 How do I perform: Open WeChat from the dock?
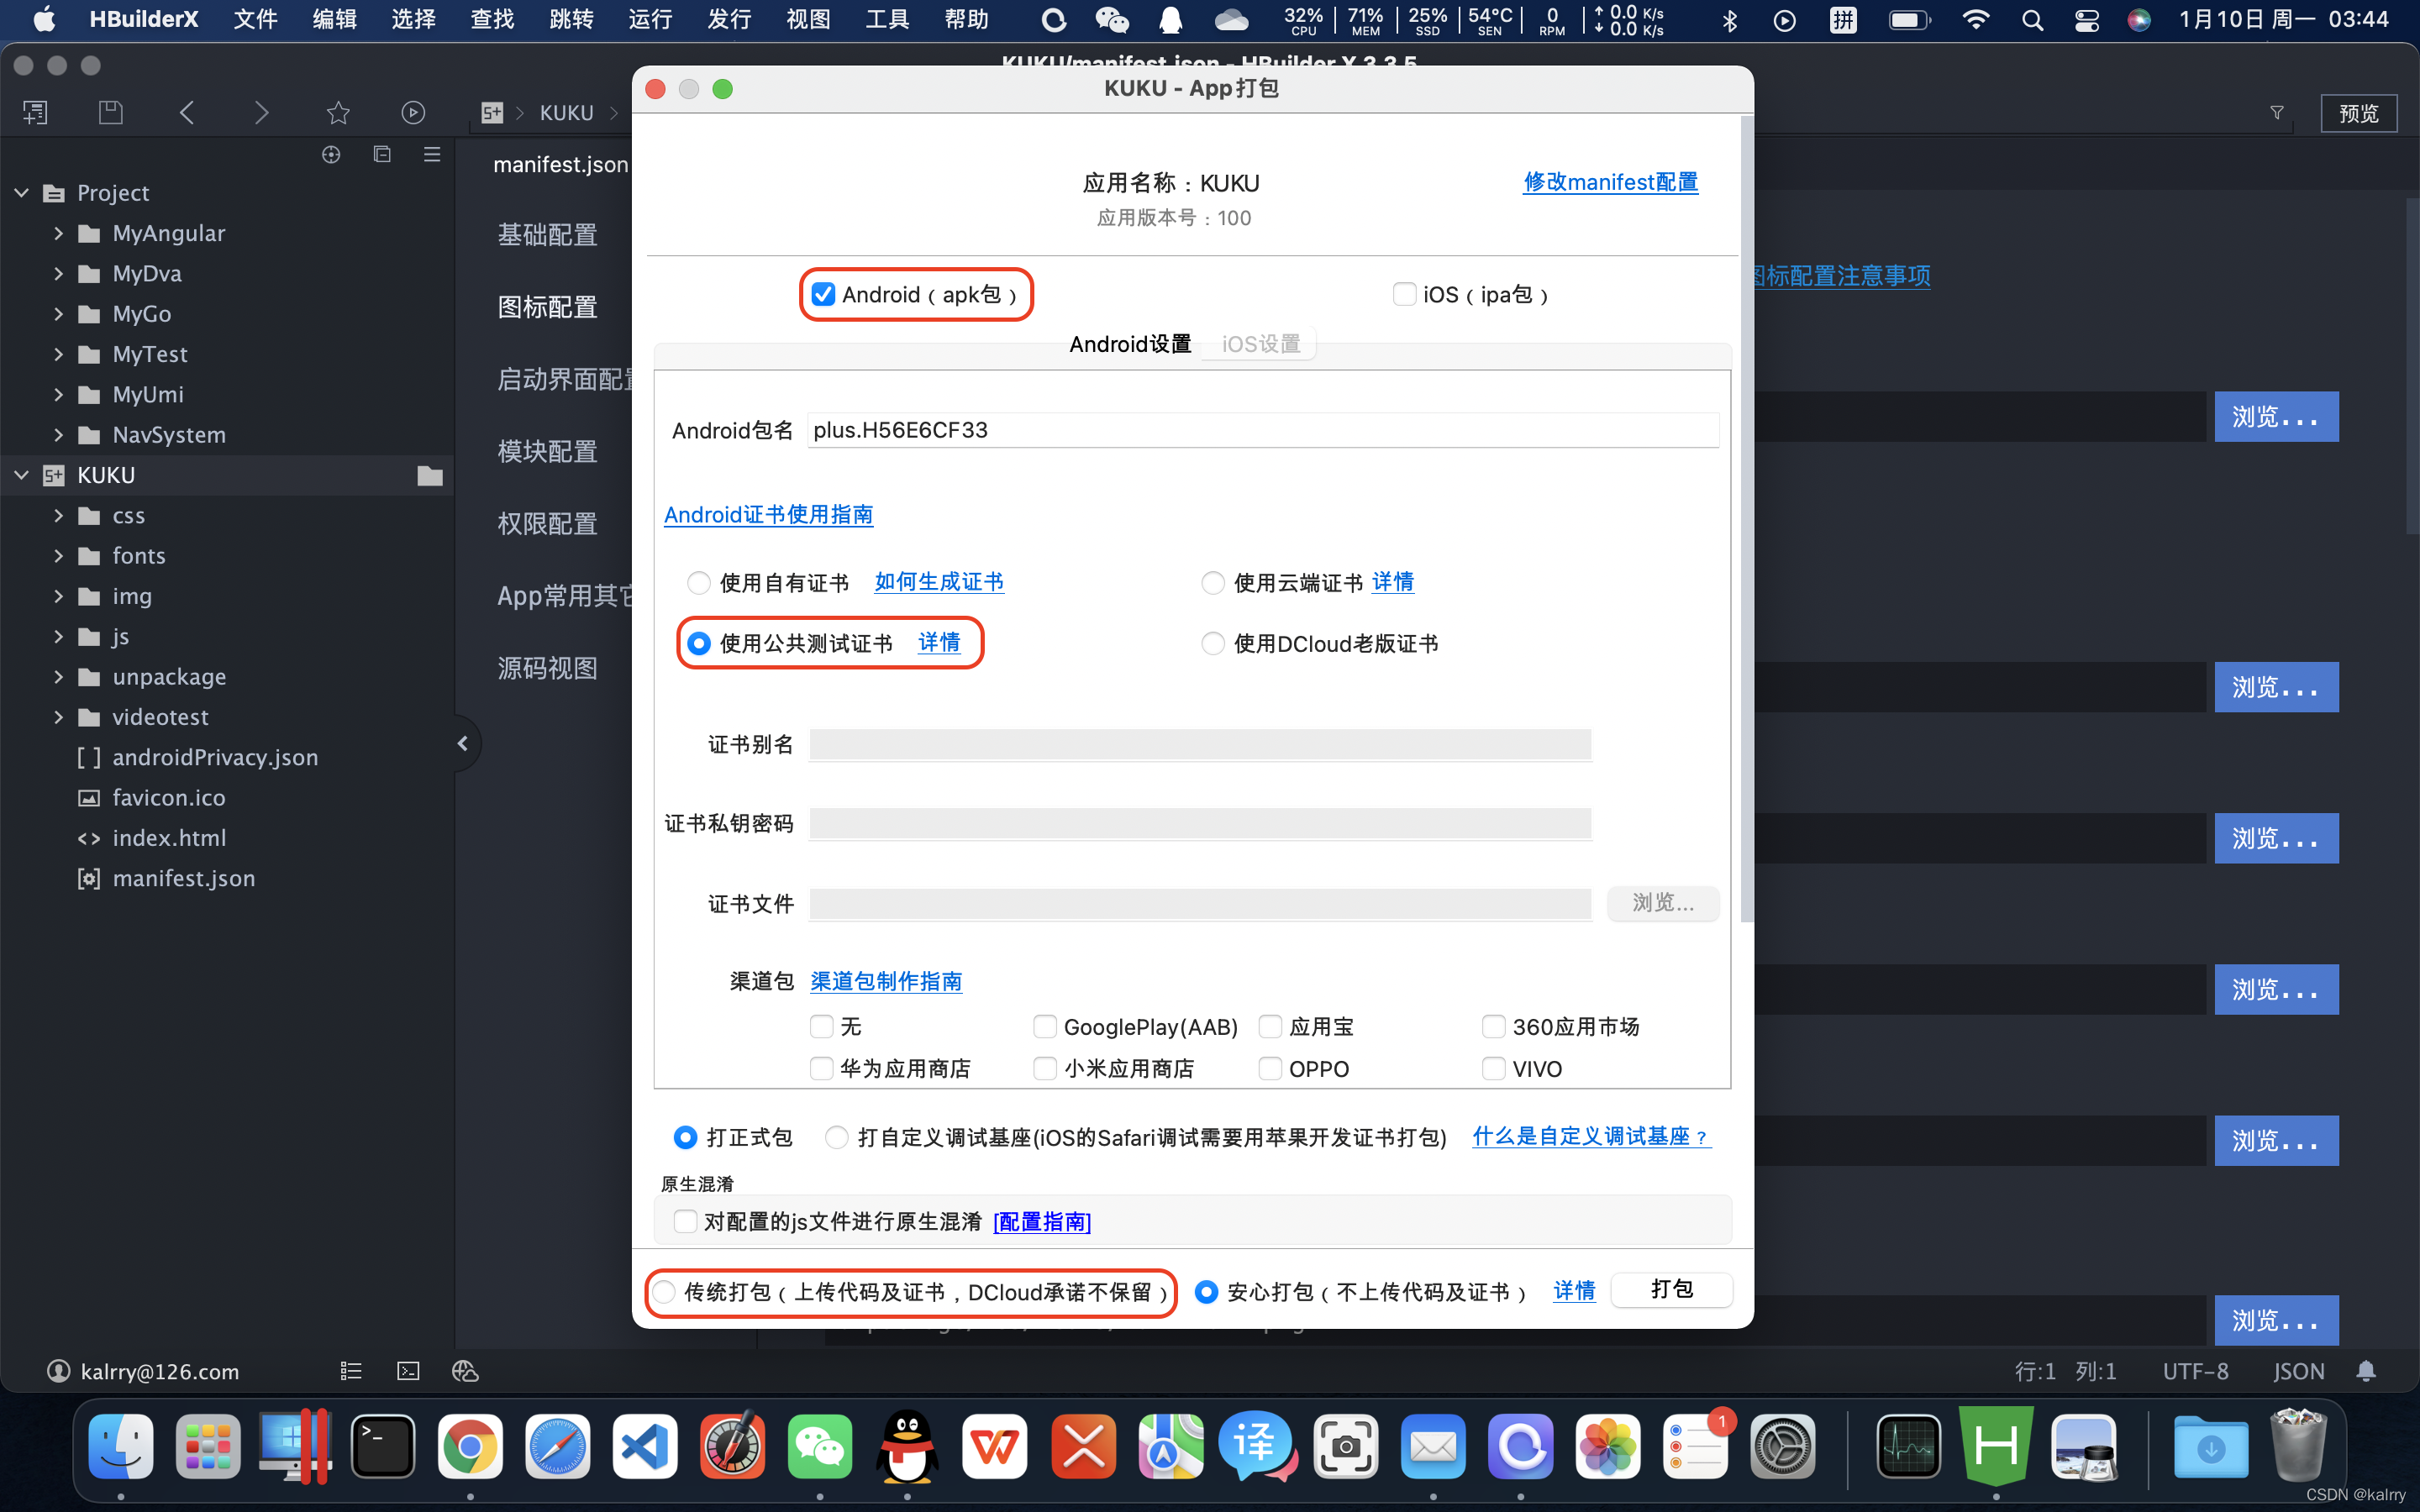[x=820, y=1446]
